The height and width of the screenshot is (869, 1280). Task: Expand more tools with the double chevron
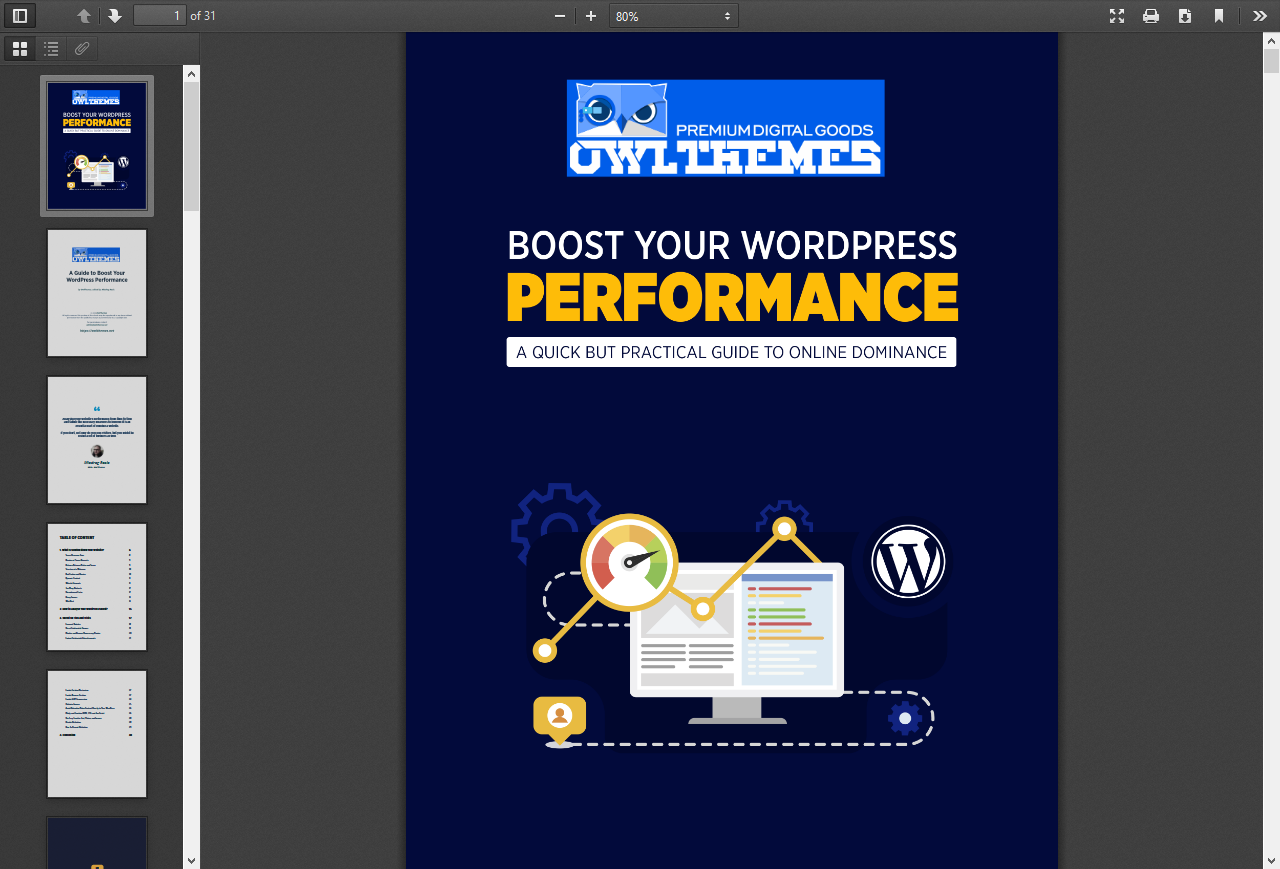click(1260, 15)
